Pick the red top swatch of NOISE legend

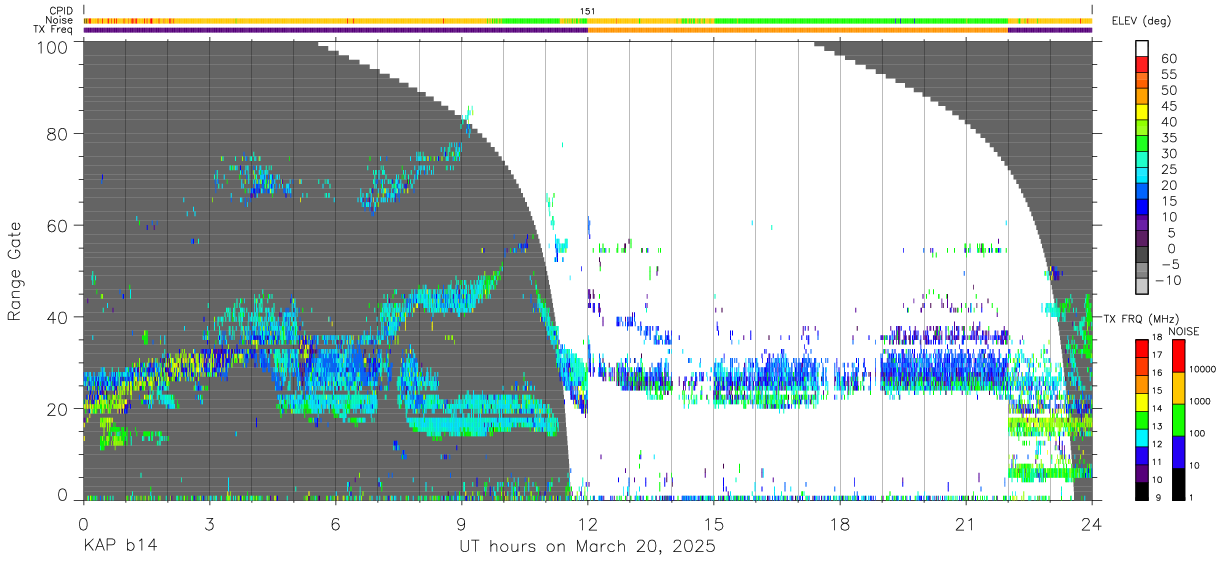pyautogui.click(x=1179, y=355)
